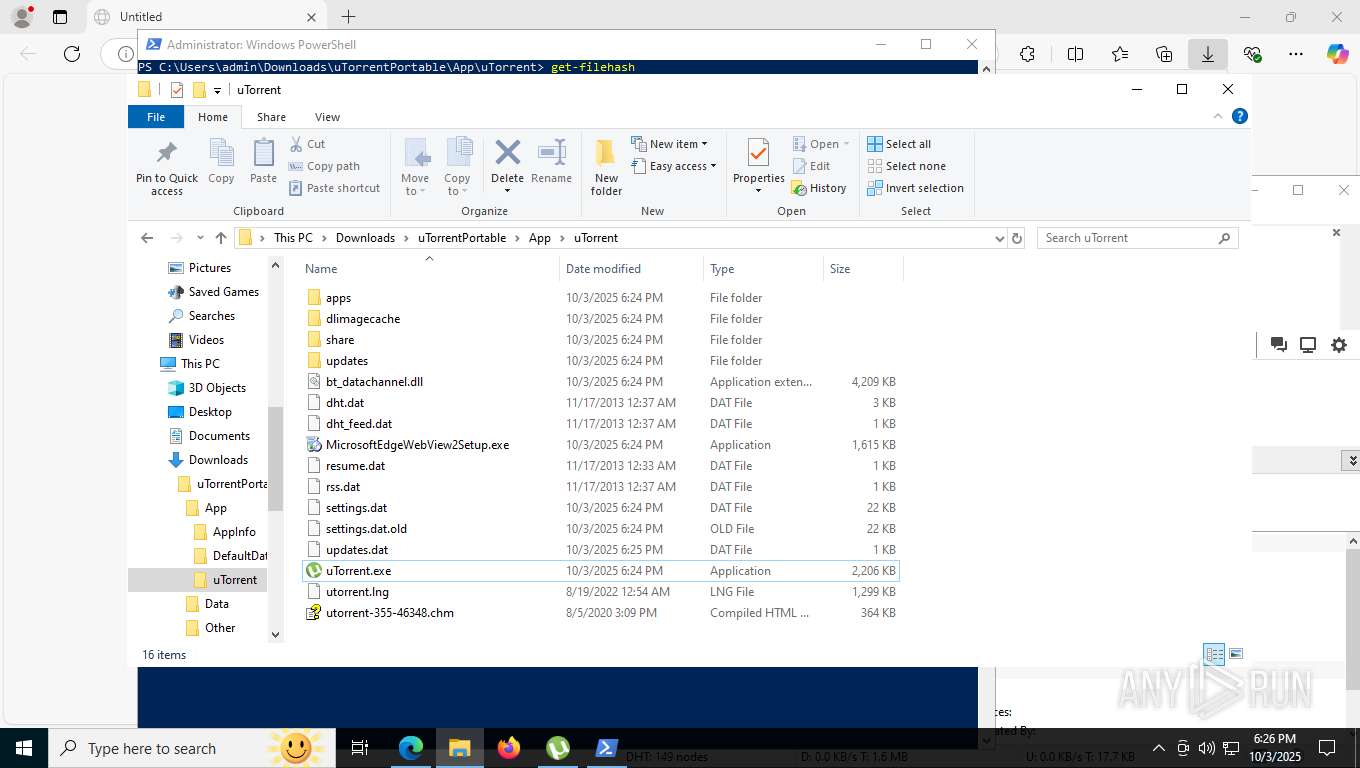Image resolution: width=1360 pixels, height=768 pixels.
Task: Open Move to dropdown
Action: 415,167
